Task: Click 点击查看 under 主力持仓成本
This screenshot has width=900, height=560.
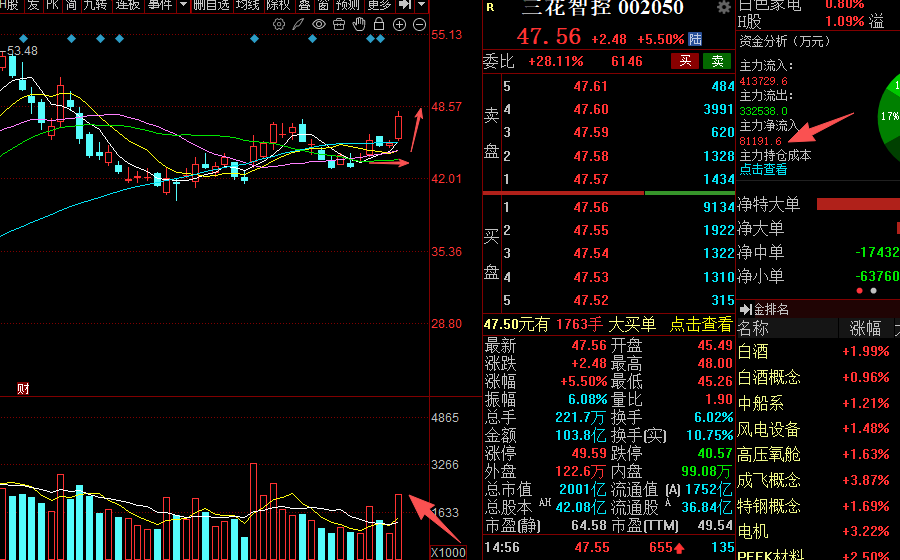Action: 763,169
